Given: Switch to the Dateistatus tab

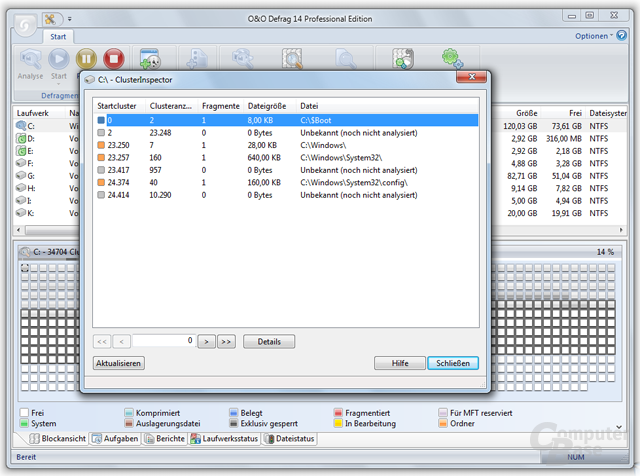Looking at the screenshot, I should 290,438.
